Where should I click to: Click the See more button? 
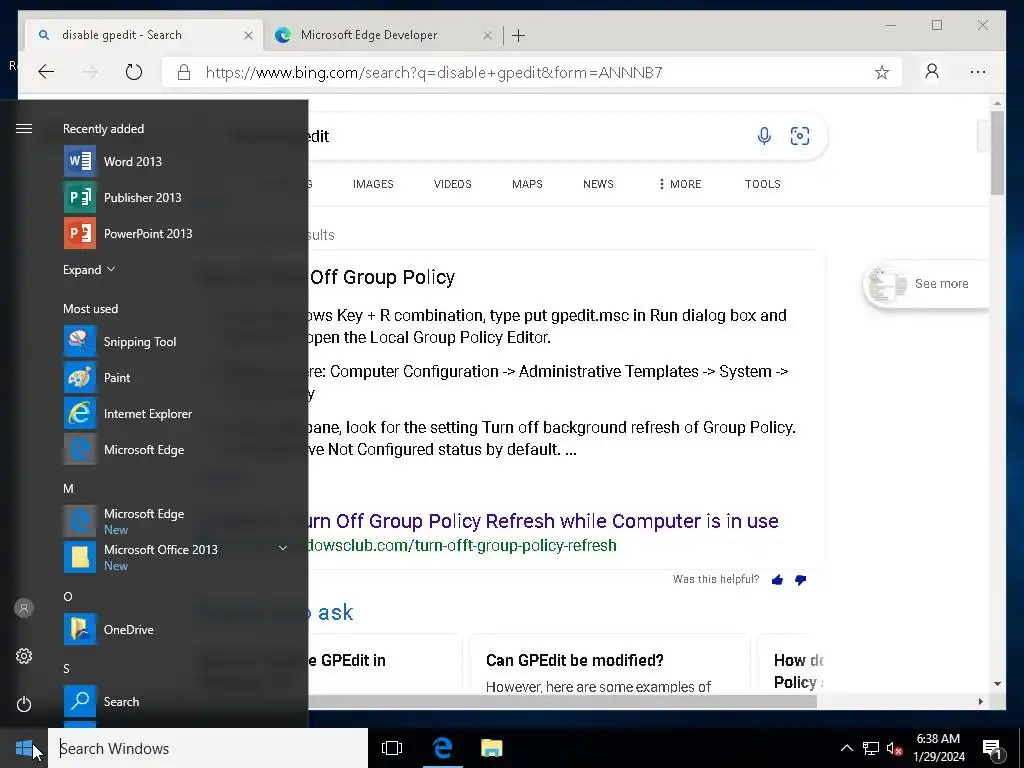coord(926,283)
